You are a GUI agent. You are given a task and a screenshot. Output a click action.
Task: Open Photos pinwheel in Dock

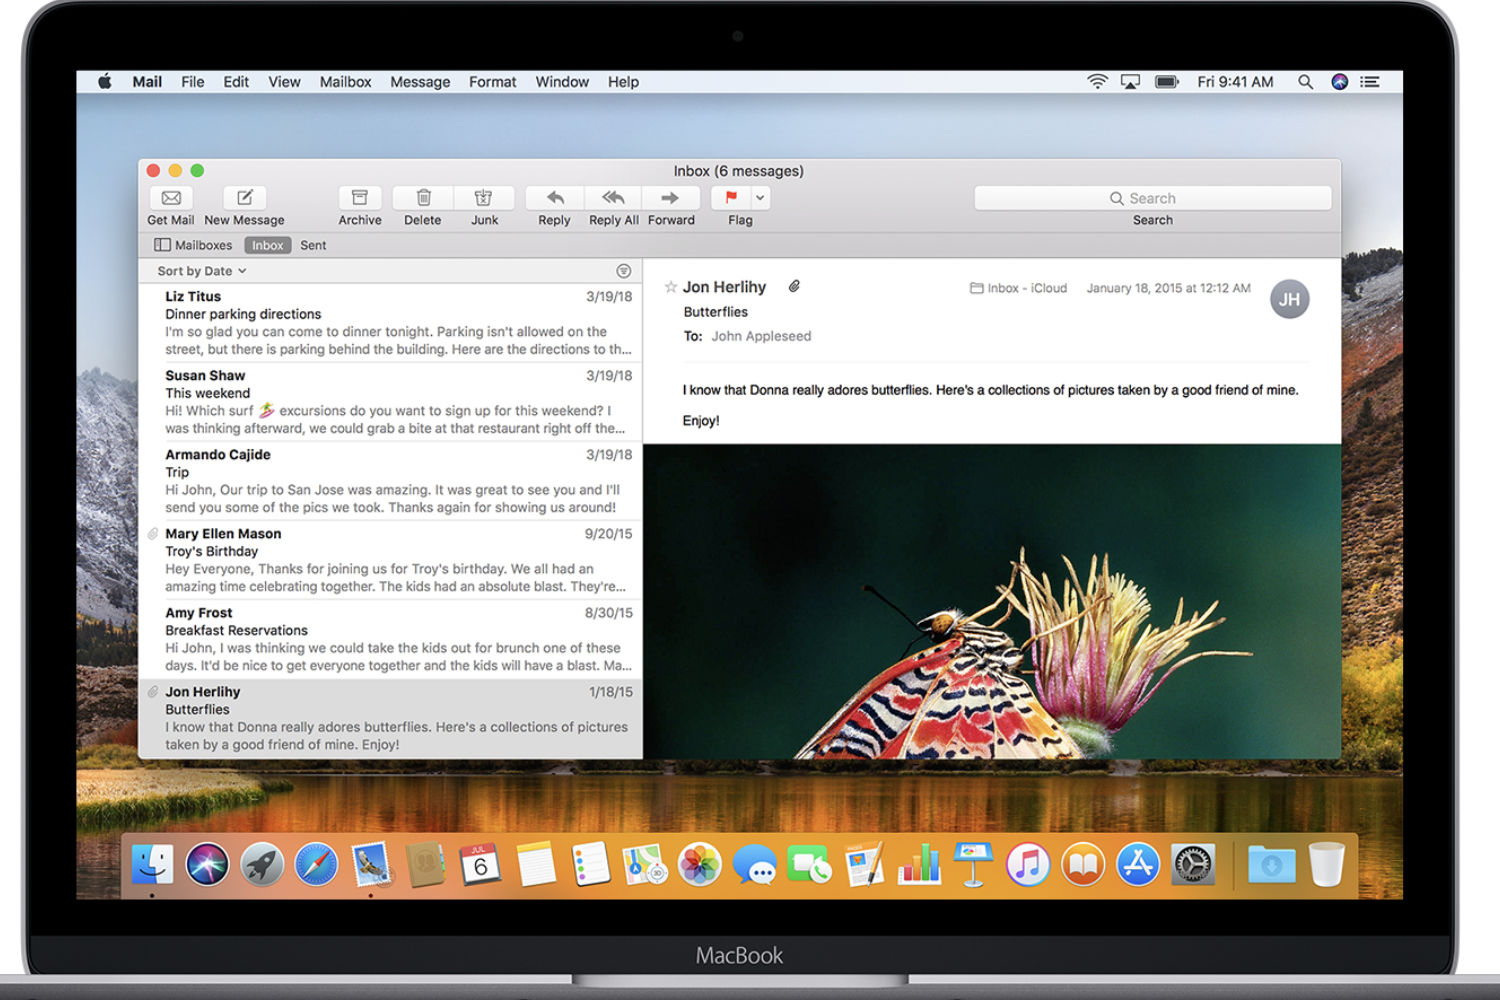[x=700, y=864]
